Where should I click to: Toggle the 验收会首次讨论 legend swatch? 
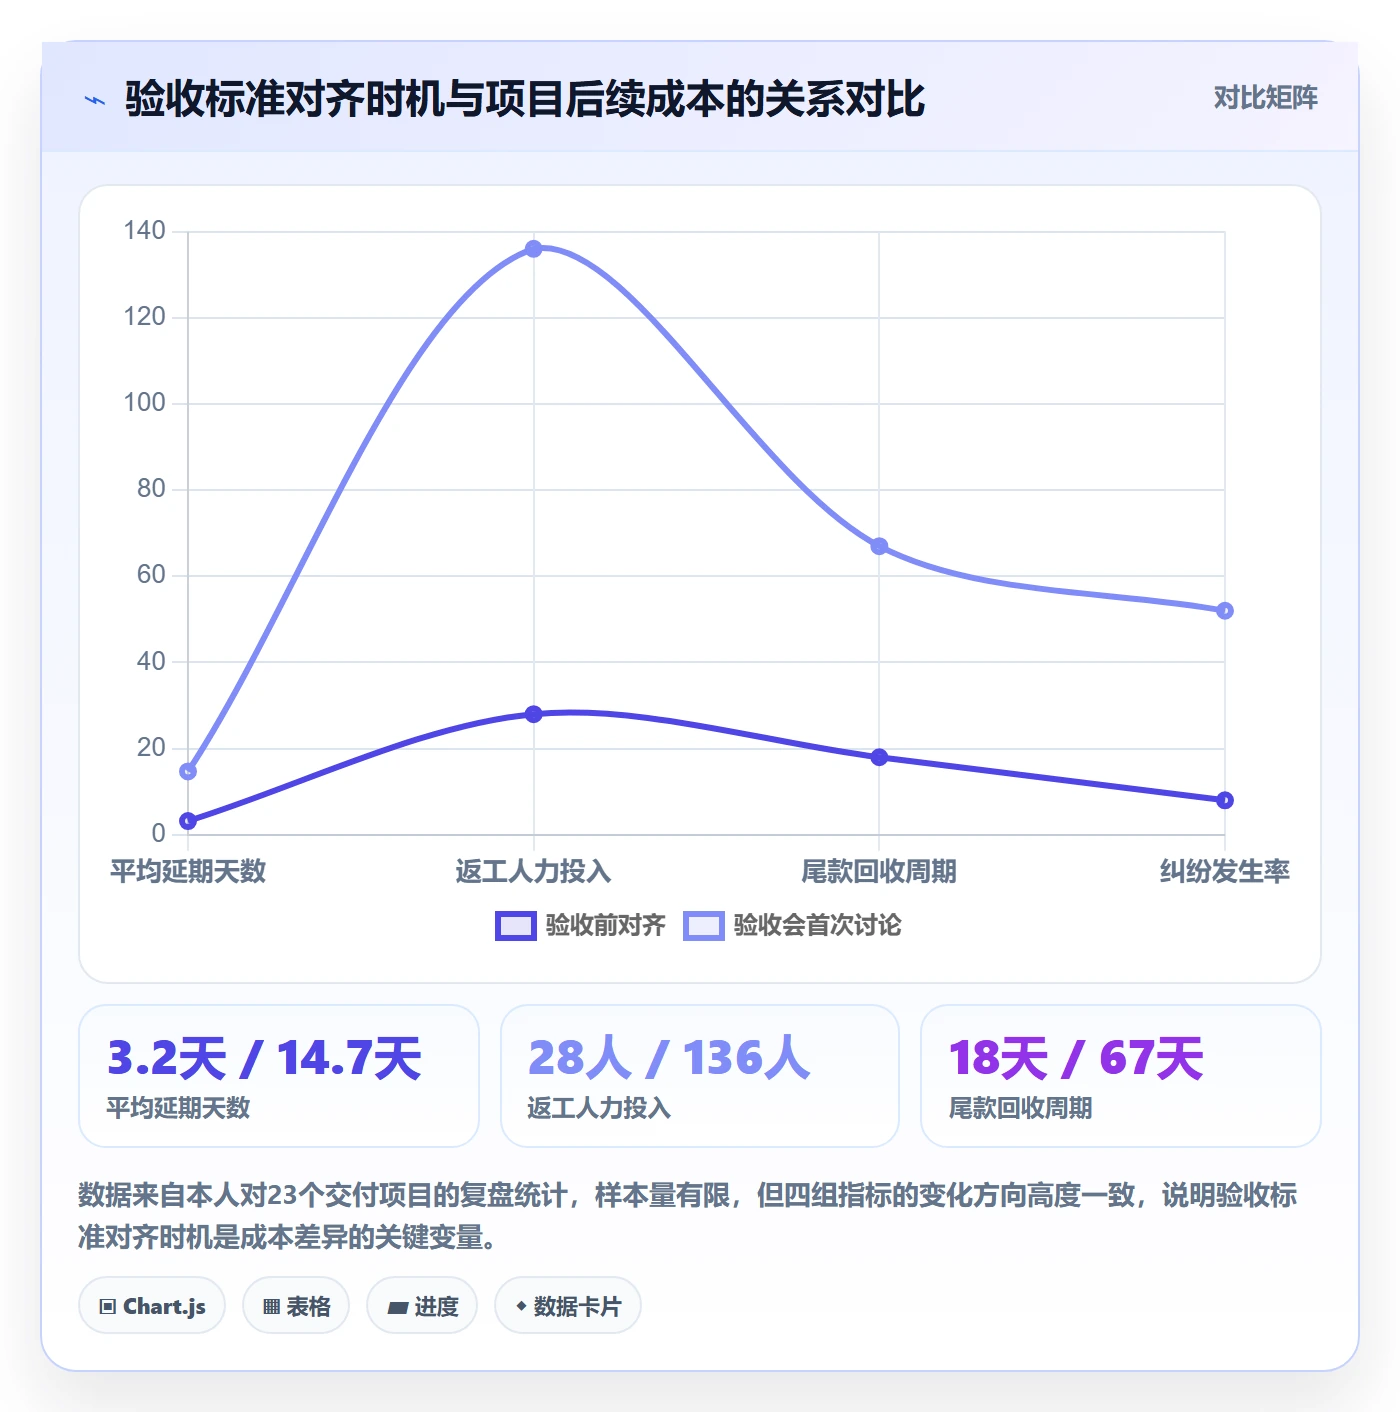pyautogui.click(x=704, y=926)
